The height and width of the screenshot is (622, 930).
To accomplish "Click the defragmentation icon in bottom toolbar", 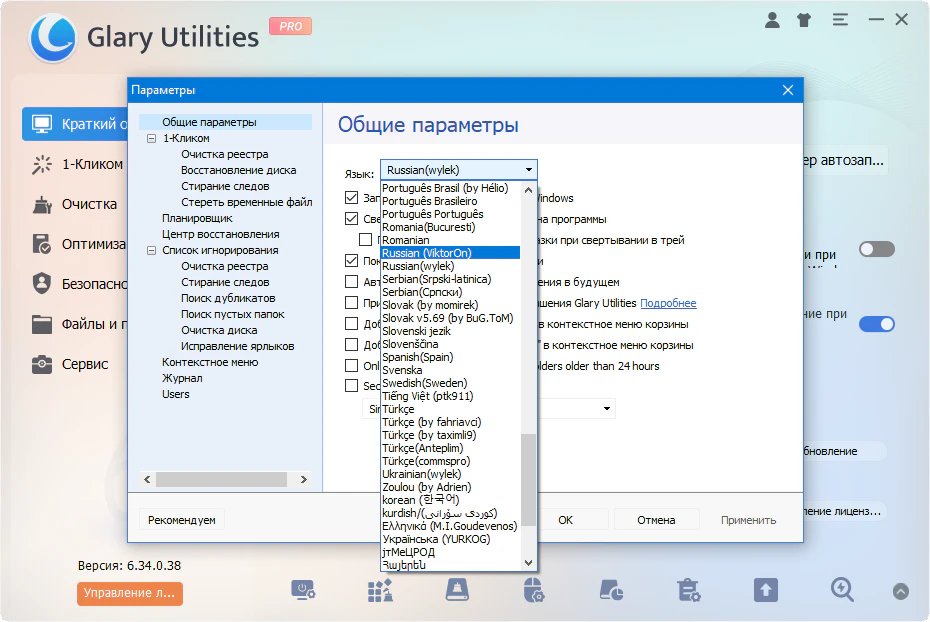I will (380, 592).
